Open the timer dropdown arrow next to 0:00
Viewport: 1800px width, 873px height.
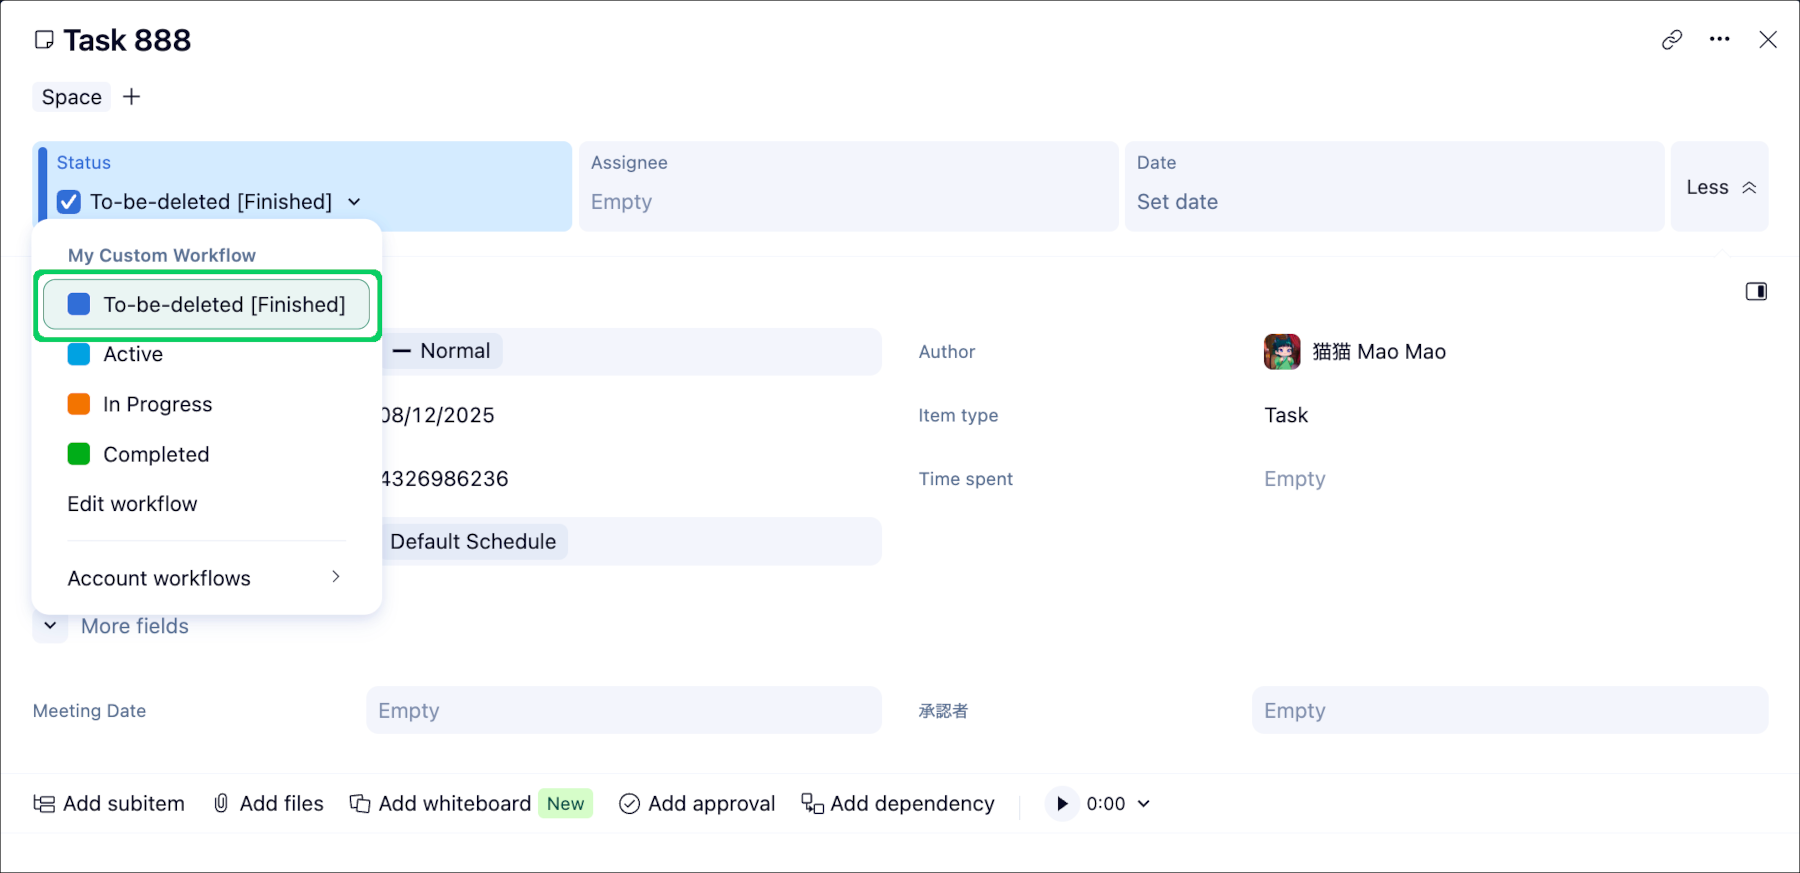pos(1144,804)
